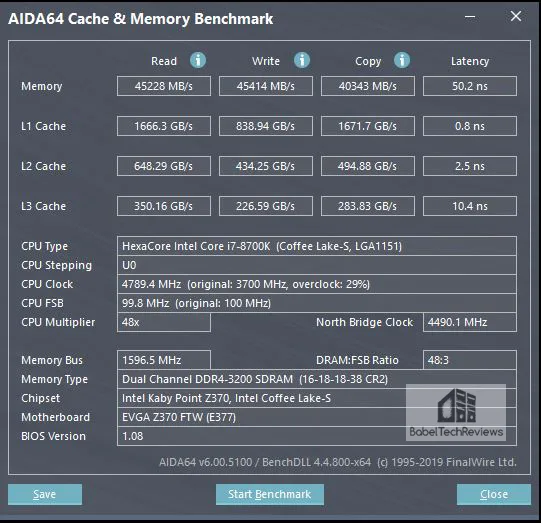Select the L2 Cache latency 2.5 ns
Image resolution: width=541 pixels, height=523 pixels.
470,166
